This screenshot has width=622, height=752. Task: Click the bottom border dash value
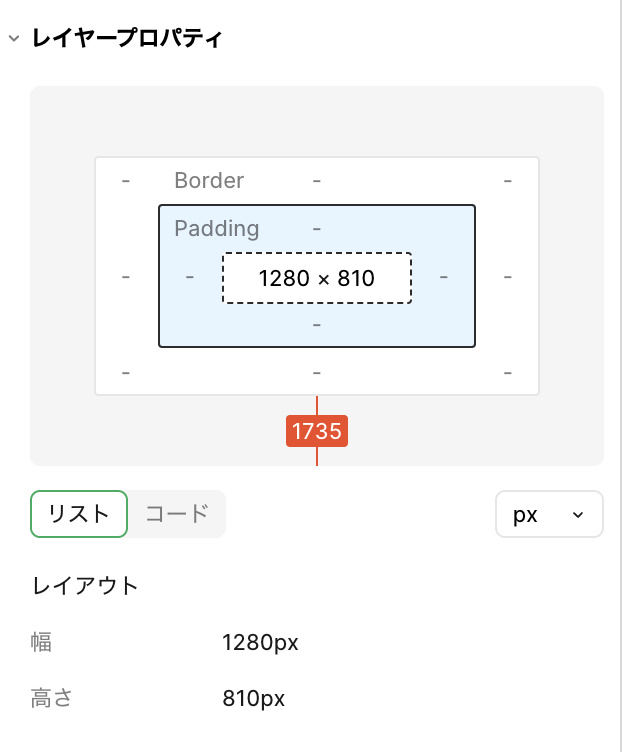click(317, 372)
